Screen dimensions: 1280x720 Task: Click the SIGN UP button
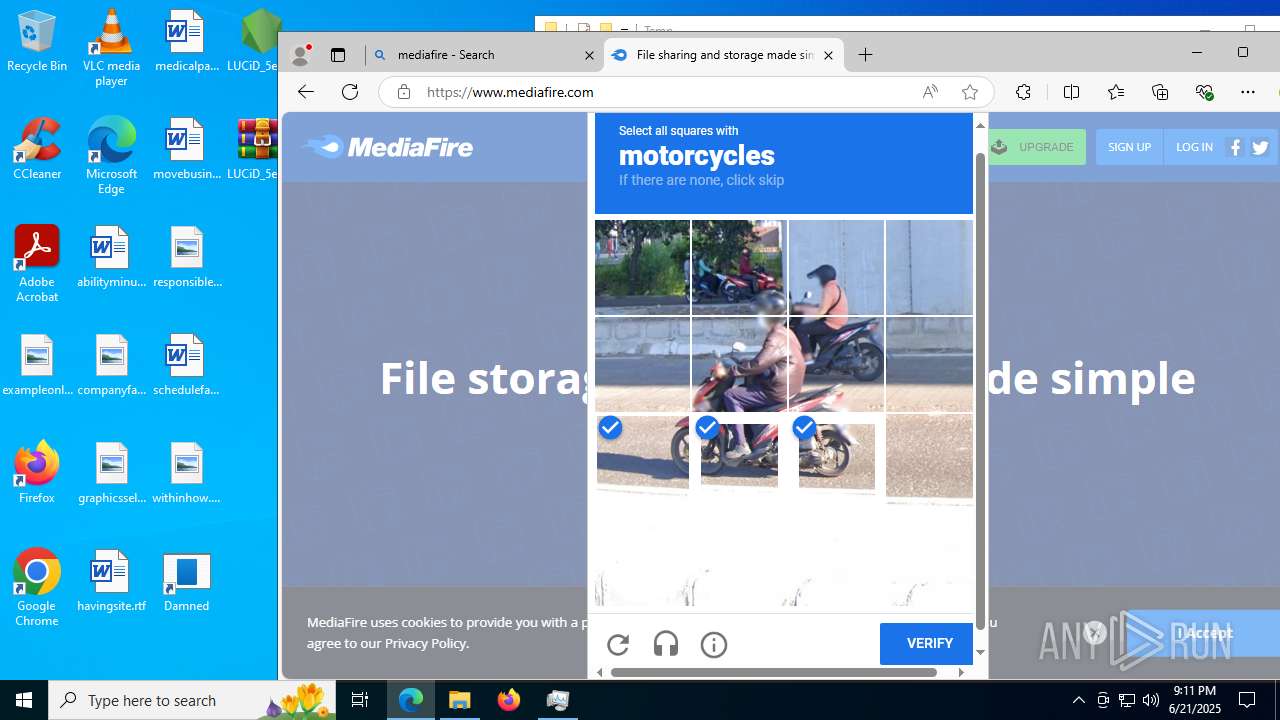(x=1129, y=147)
